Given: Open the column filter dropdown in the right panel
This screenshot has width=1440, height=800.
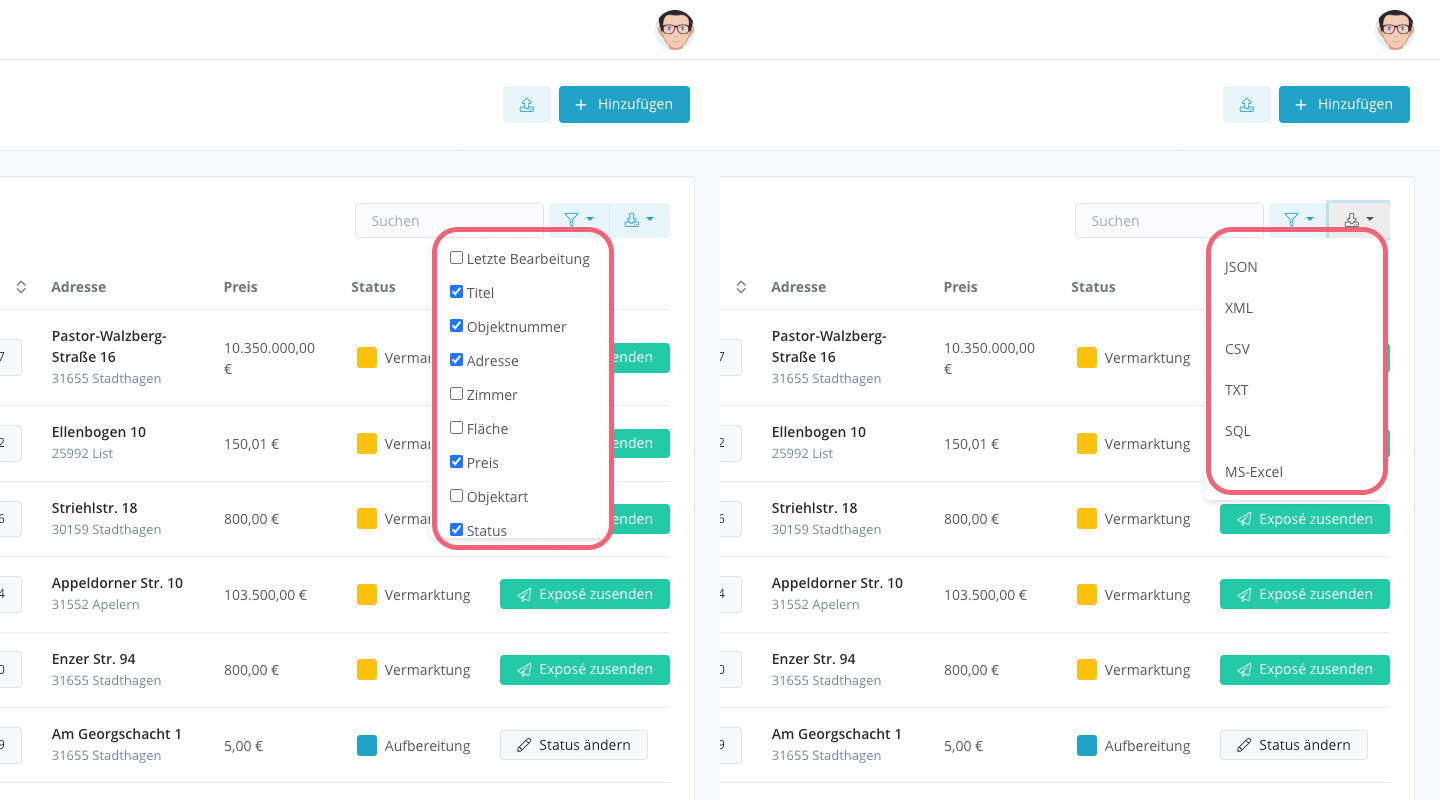Looking at the screenshot, I should coord(1298,220).
